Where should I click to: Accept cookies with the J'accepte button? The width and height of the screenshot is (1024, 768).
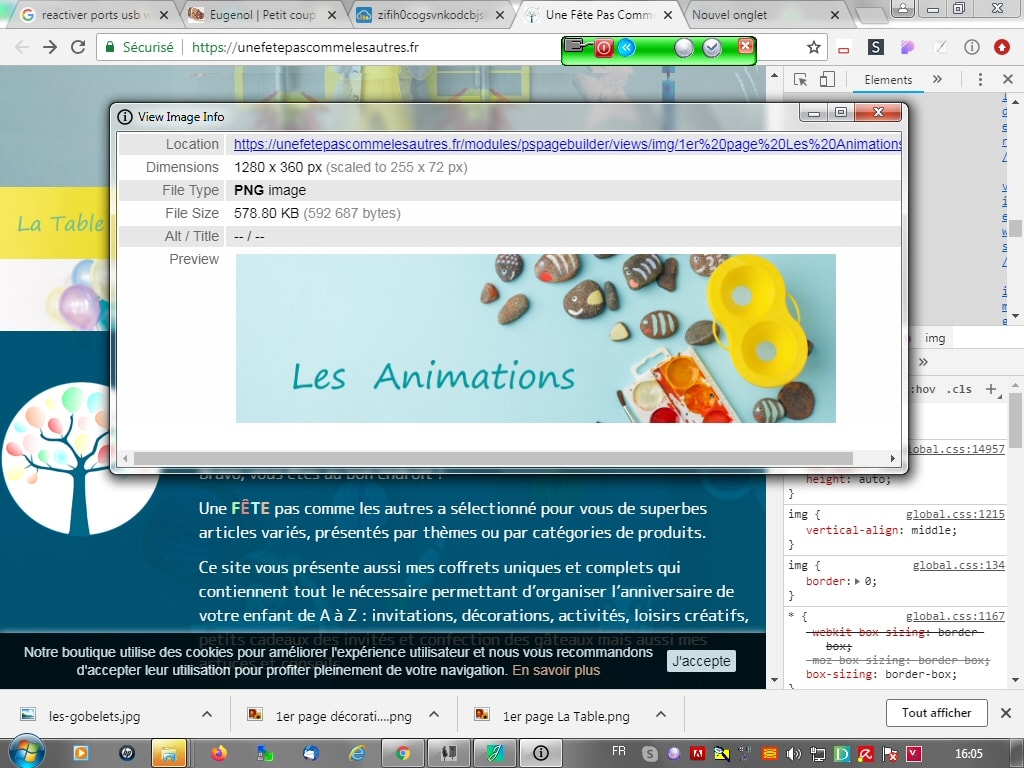[701, 661]
